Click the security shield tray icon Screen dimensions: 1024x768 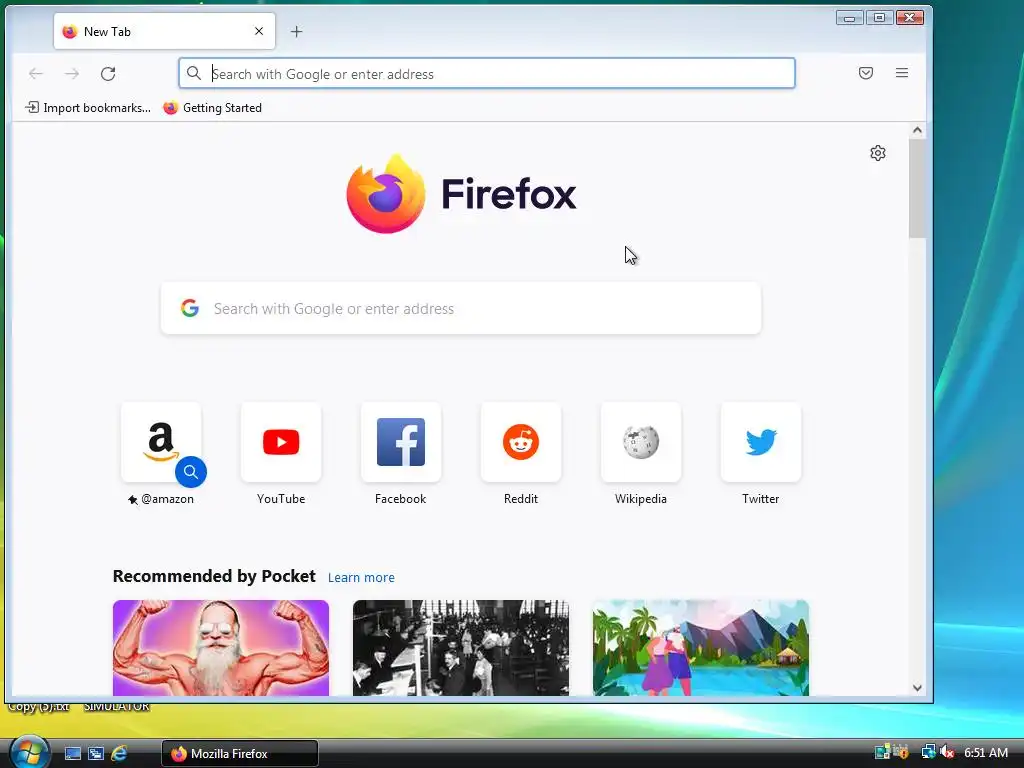[x=901, y=752]
